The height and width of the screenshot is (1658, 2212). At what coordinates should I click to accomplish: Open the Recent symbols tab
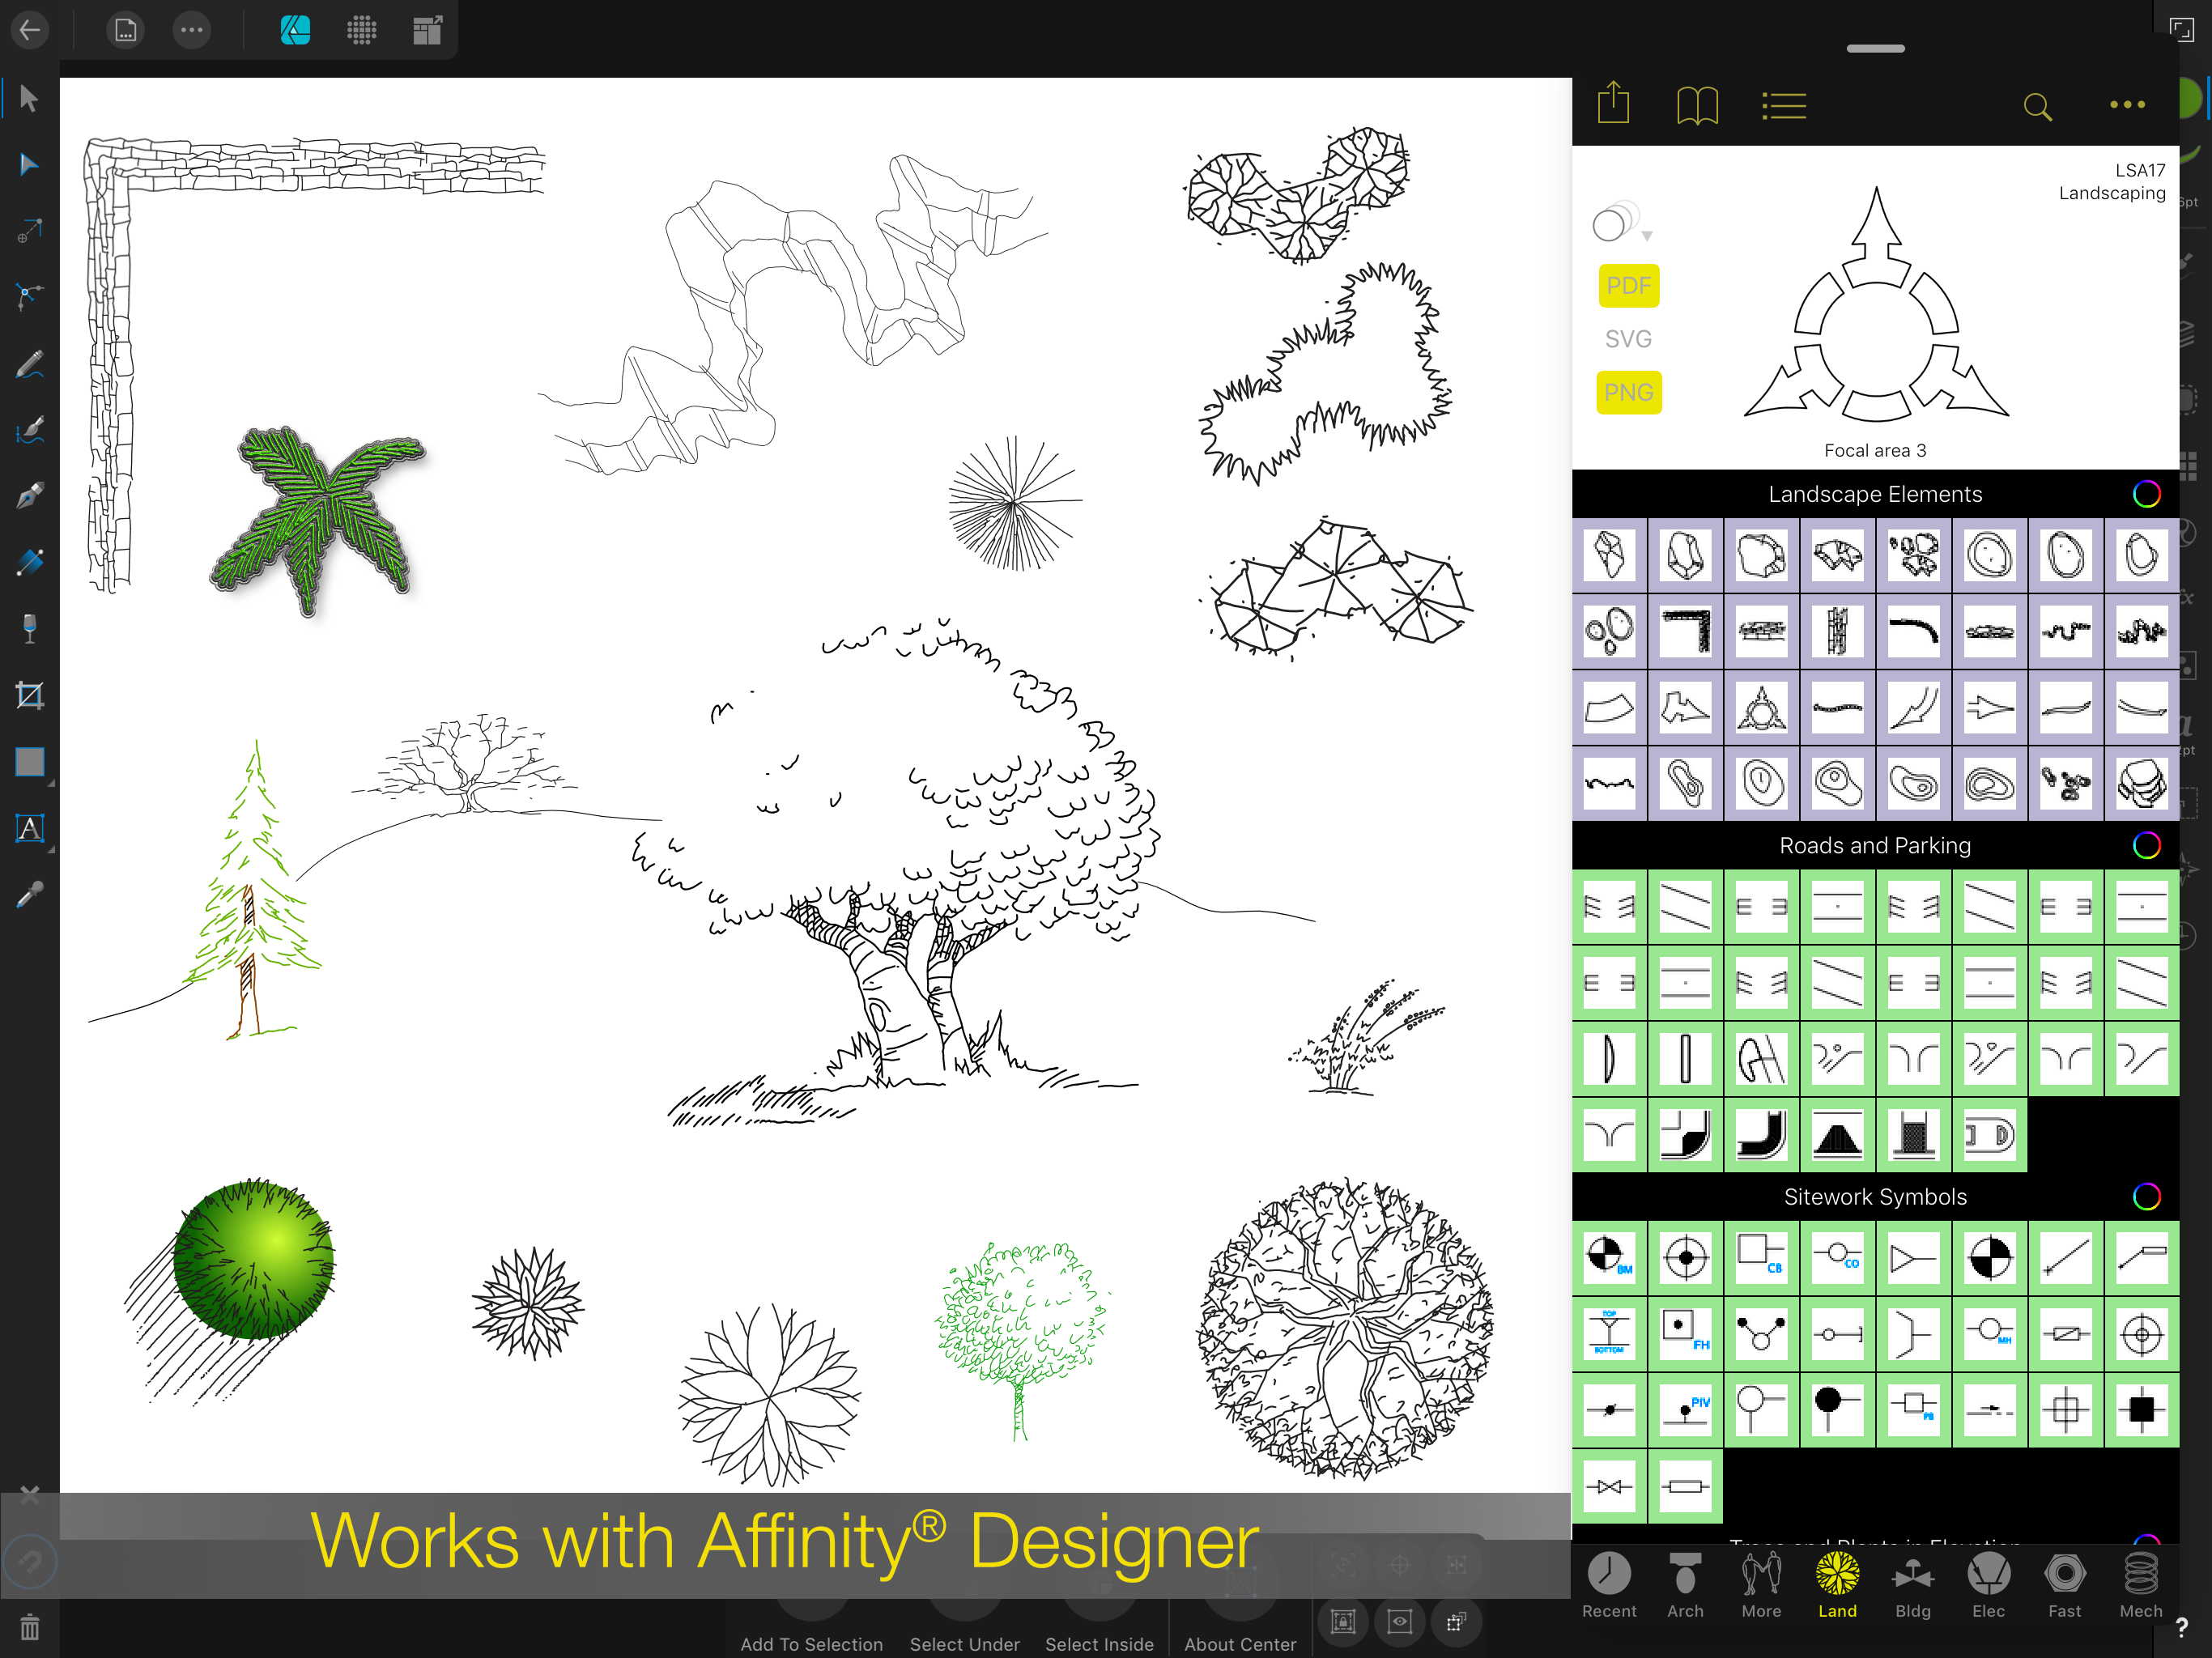tap(1609, 1584)
